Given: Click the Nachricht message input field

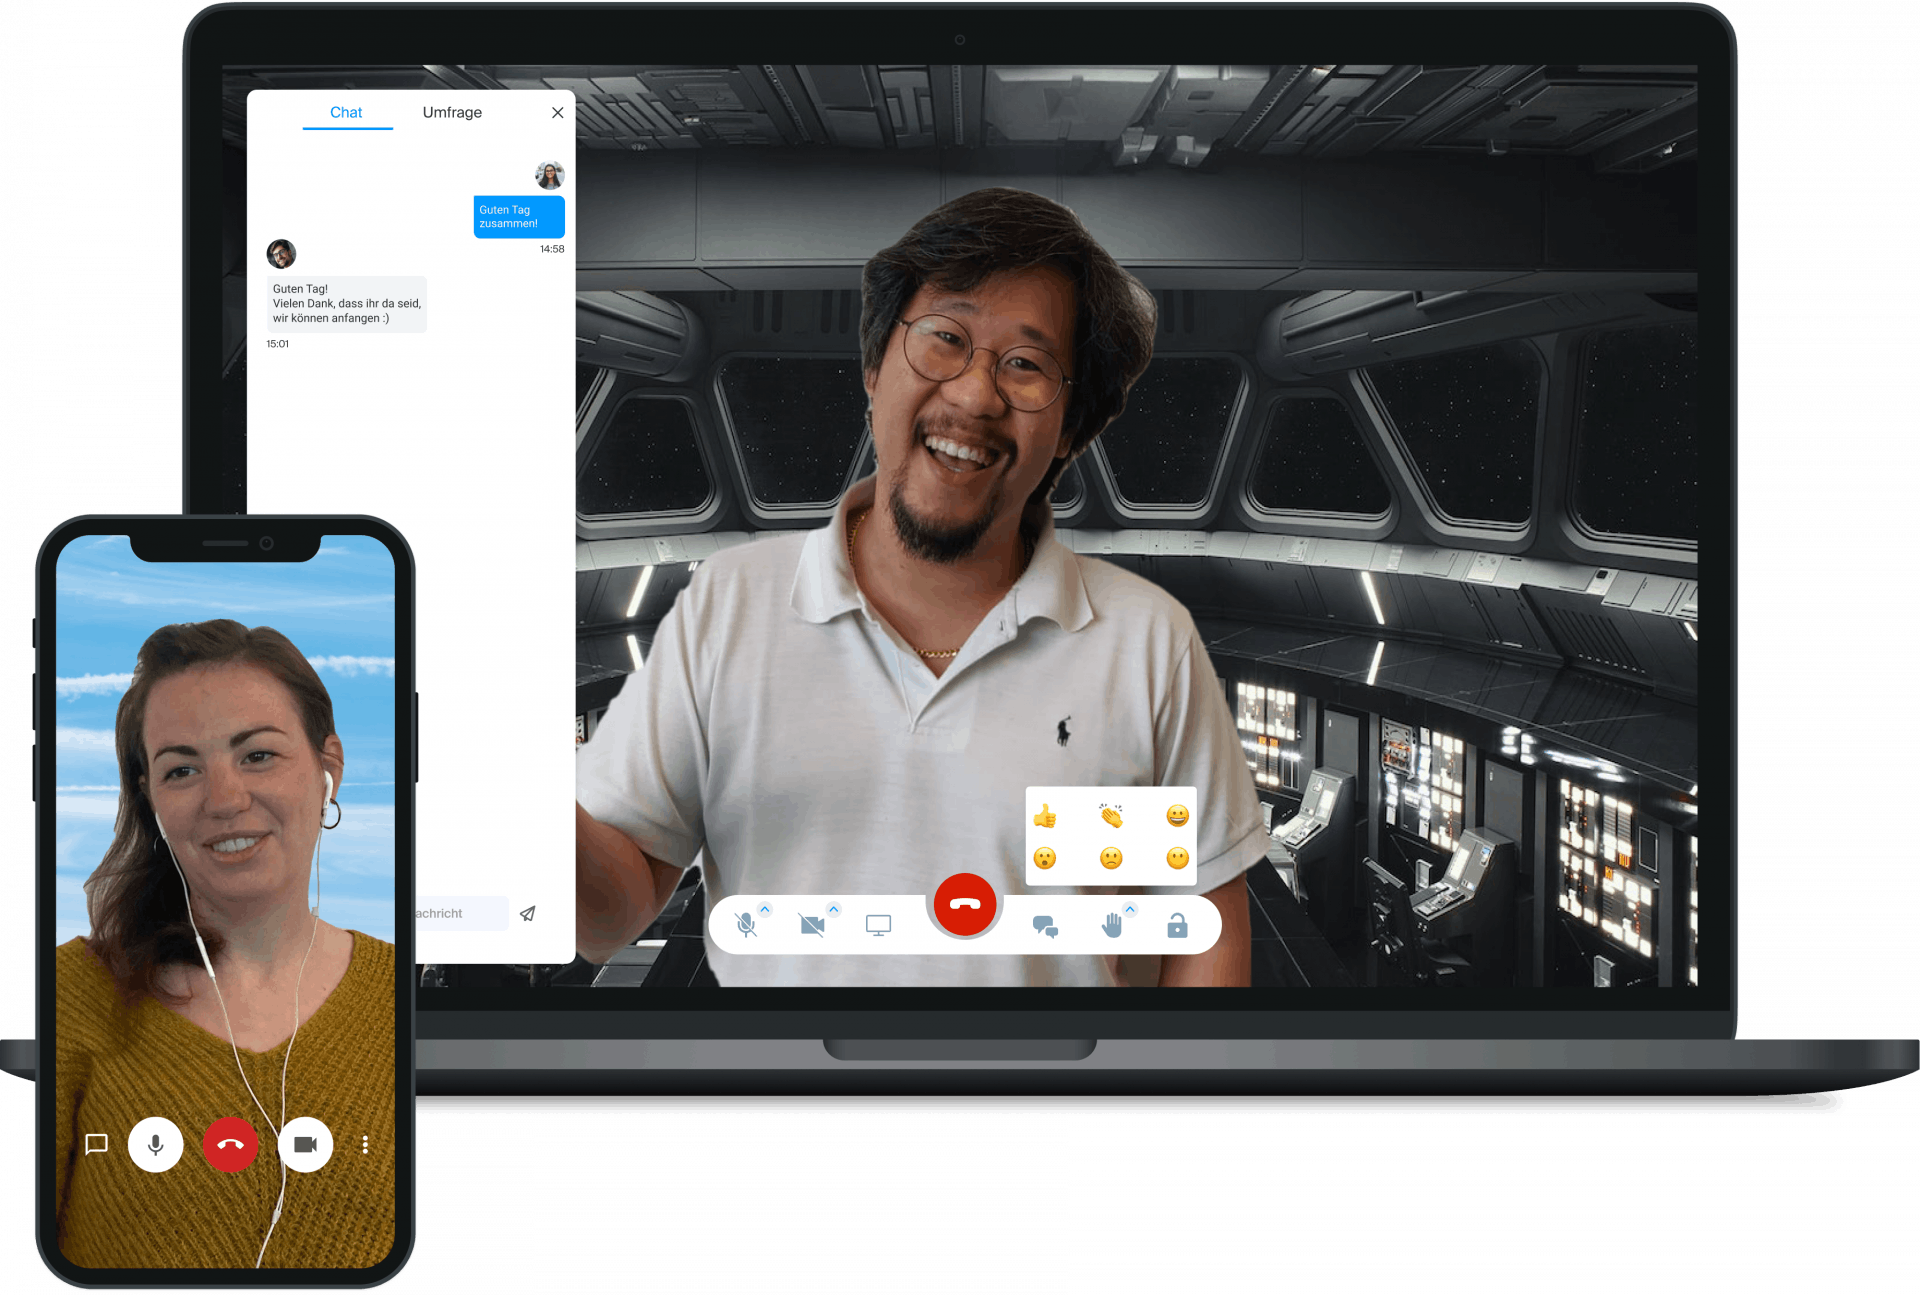Looking at the screenshot, I should tap(460, 913).
